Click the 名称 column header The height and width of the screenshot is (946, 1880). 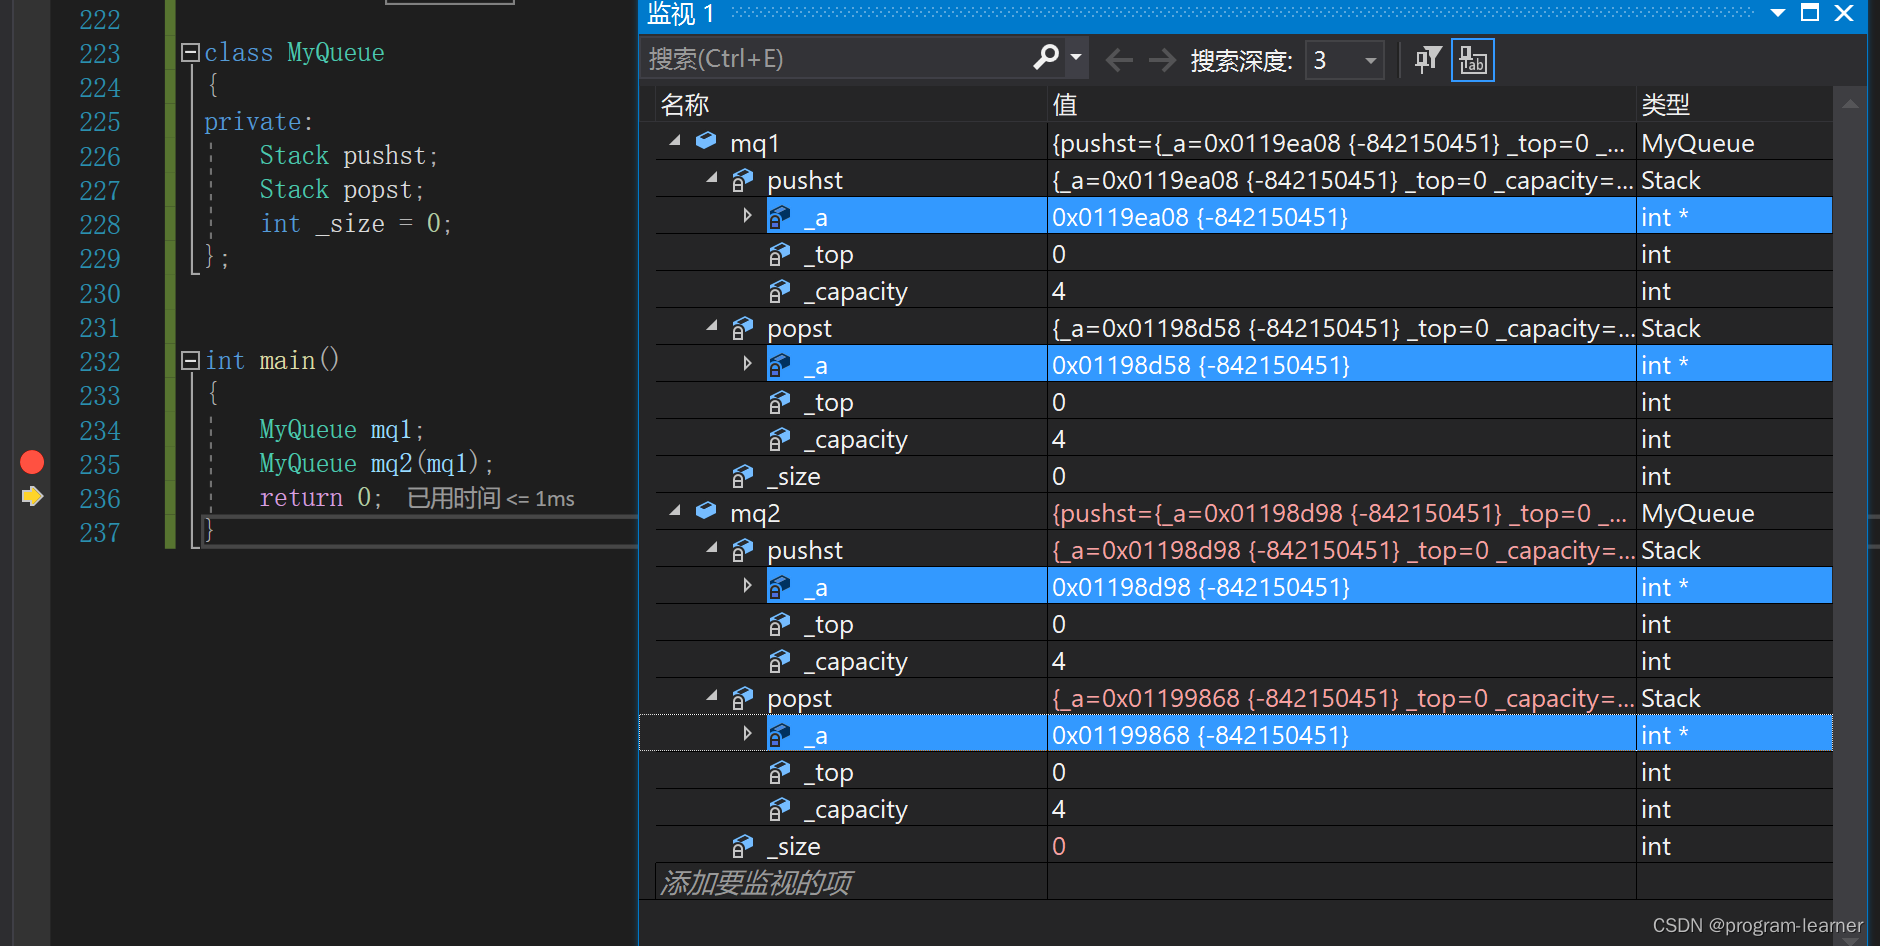pyautogui.click(x=850, y=104)
